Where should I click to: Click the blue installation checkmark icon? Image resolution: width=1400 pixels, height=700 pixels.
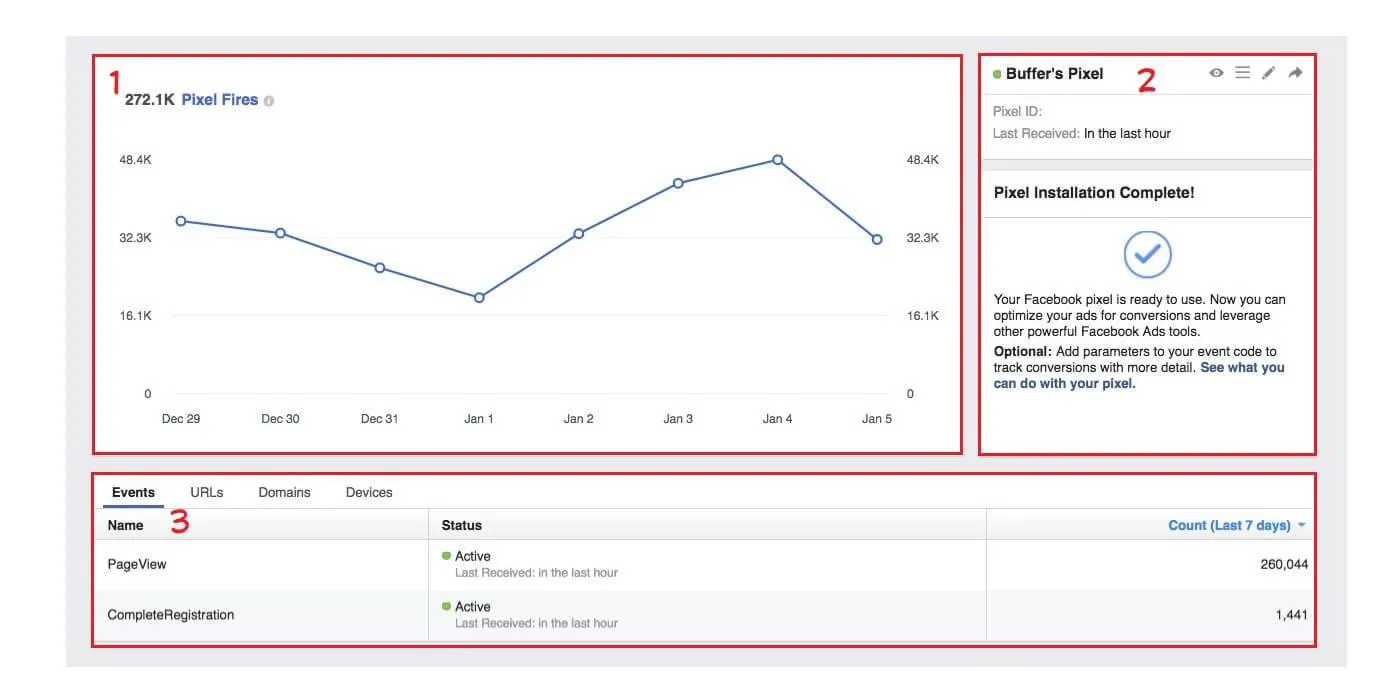coord(1148,255)
